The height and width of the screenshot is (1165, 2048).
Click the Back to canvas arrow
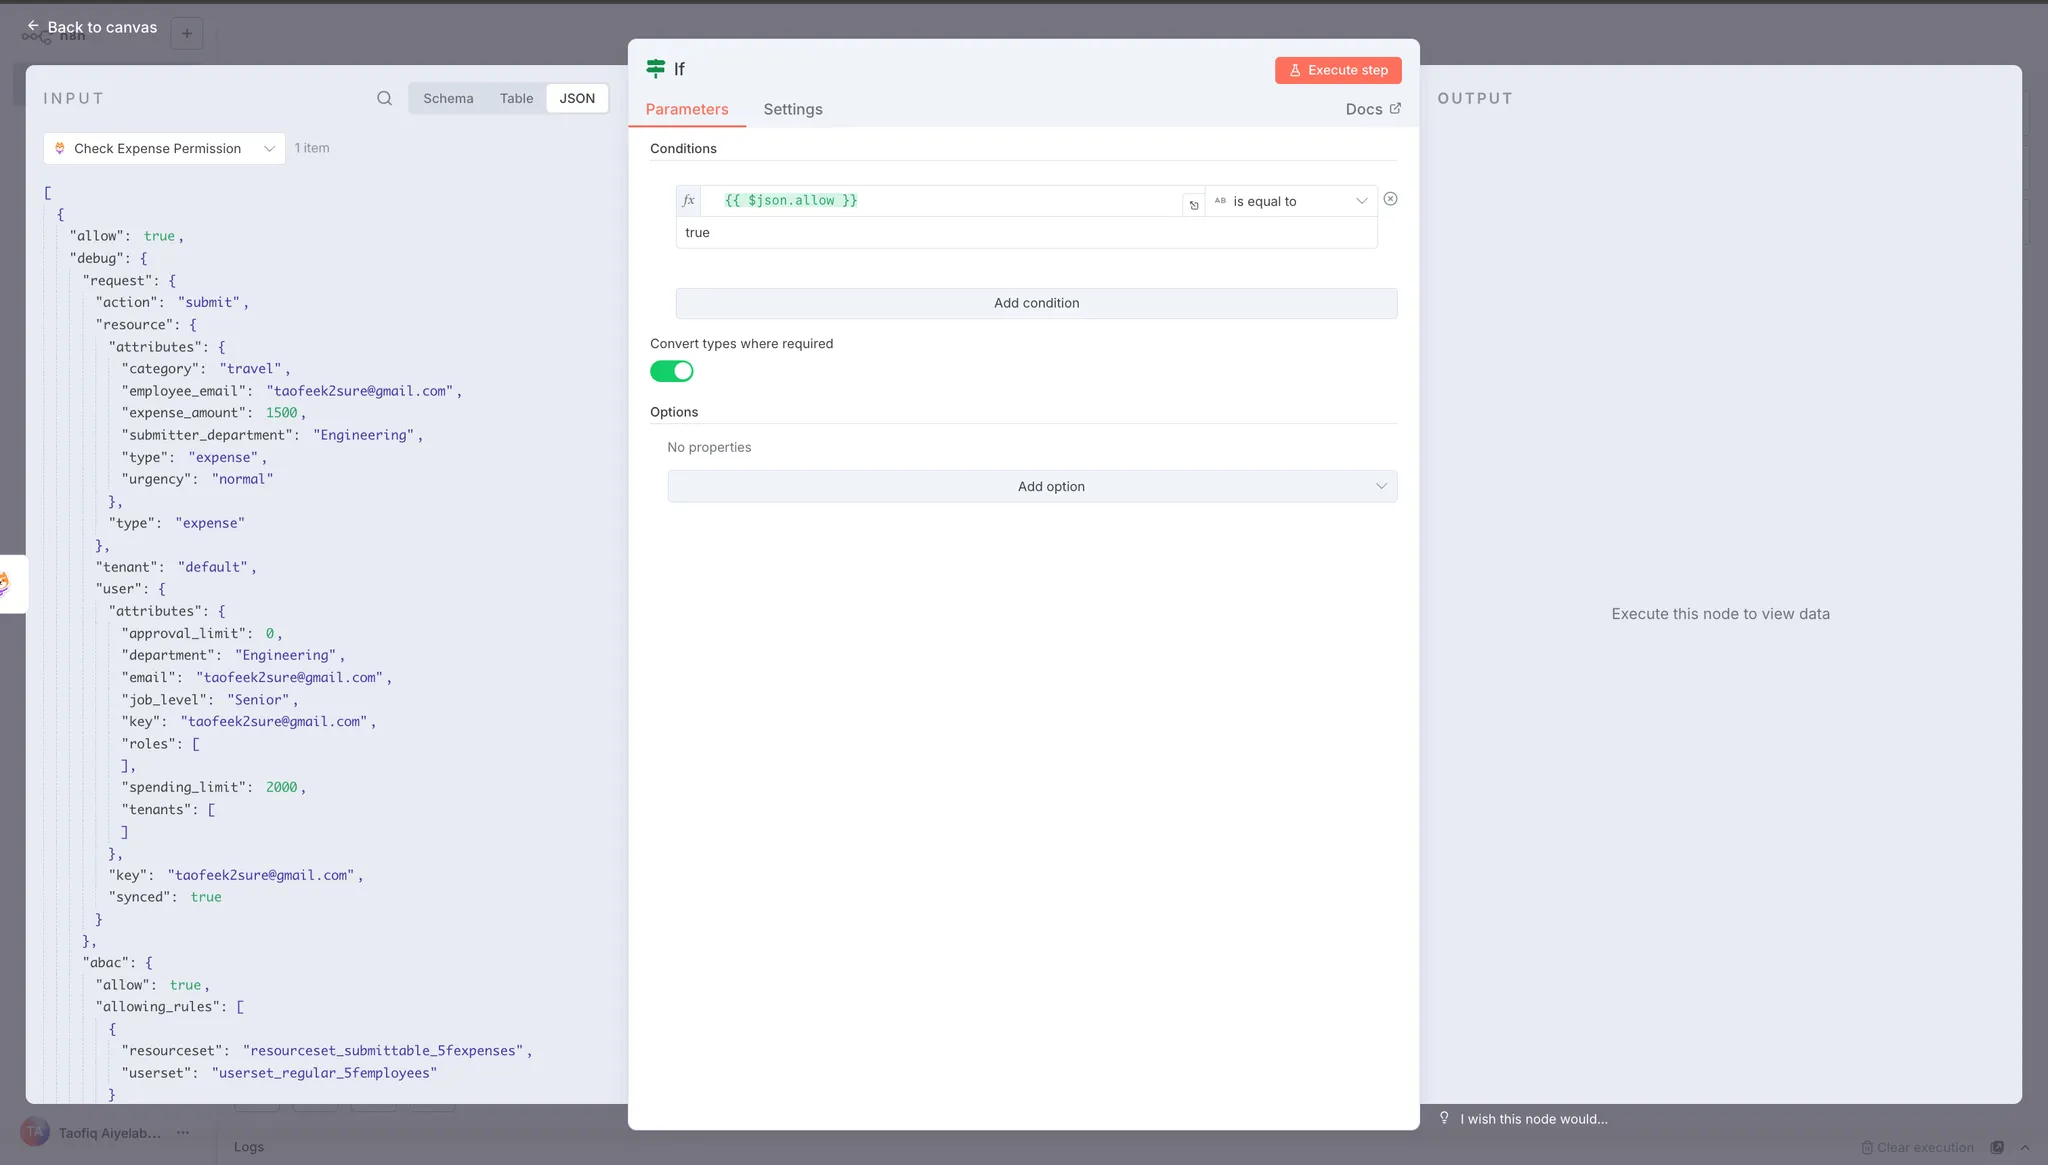(33, 27)
